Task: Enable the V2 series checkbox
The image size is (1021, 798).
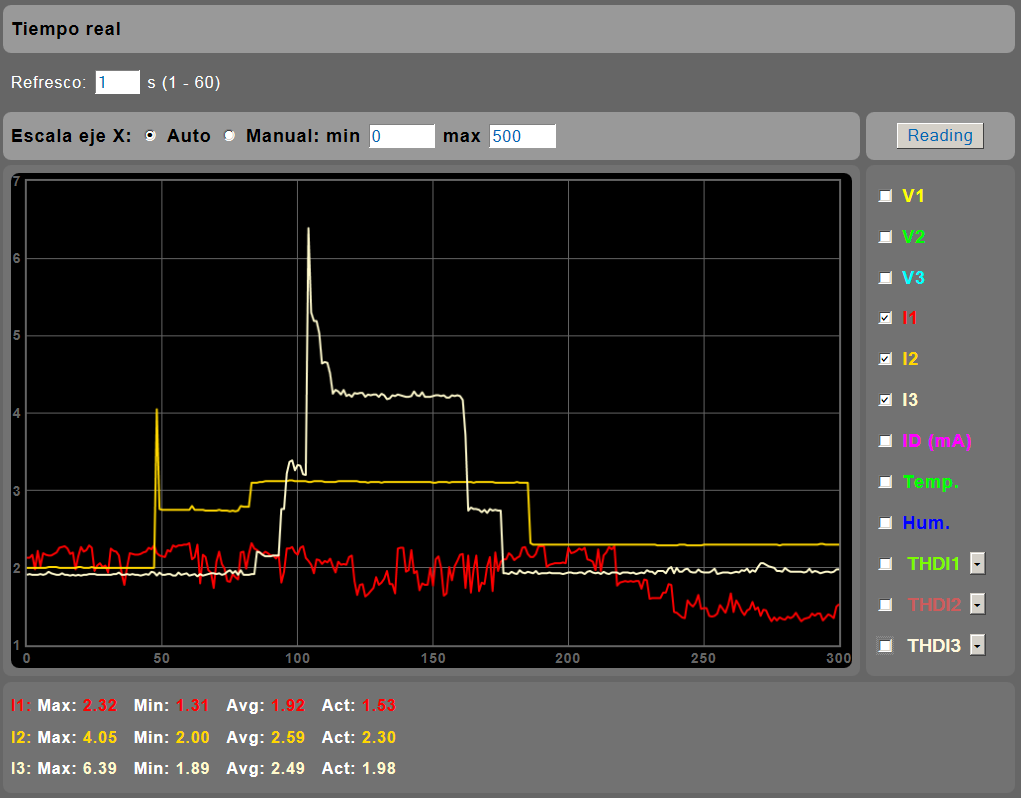Action: click(x=885, y=237)
